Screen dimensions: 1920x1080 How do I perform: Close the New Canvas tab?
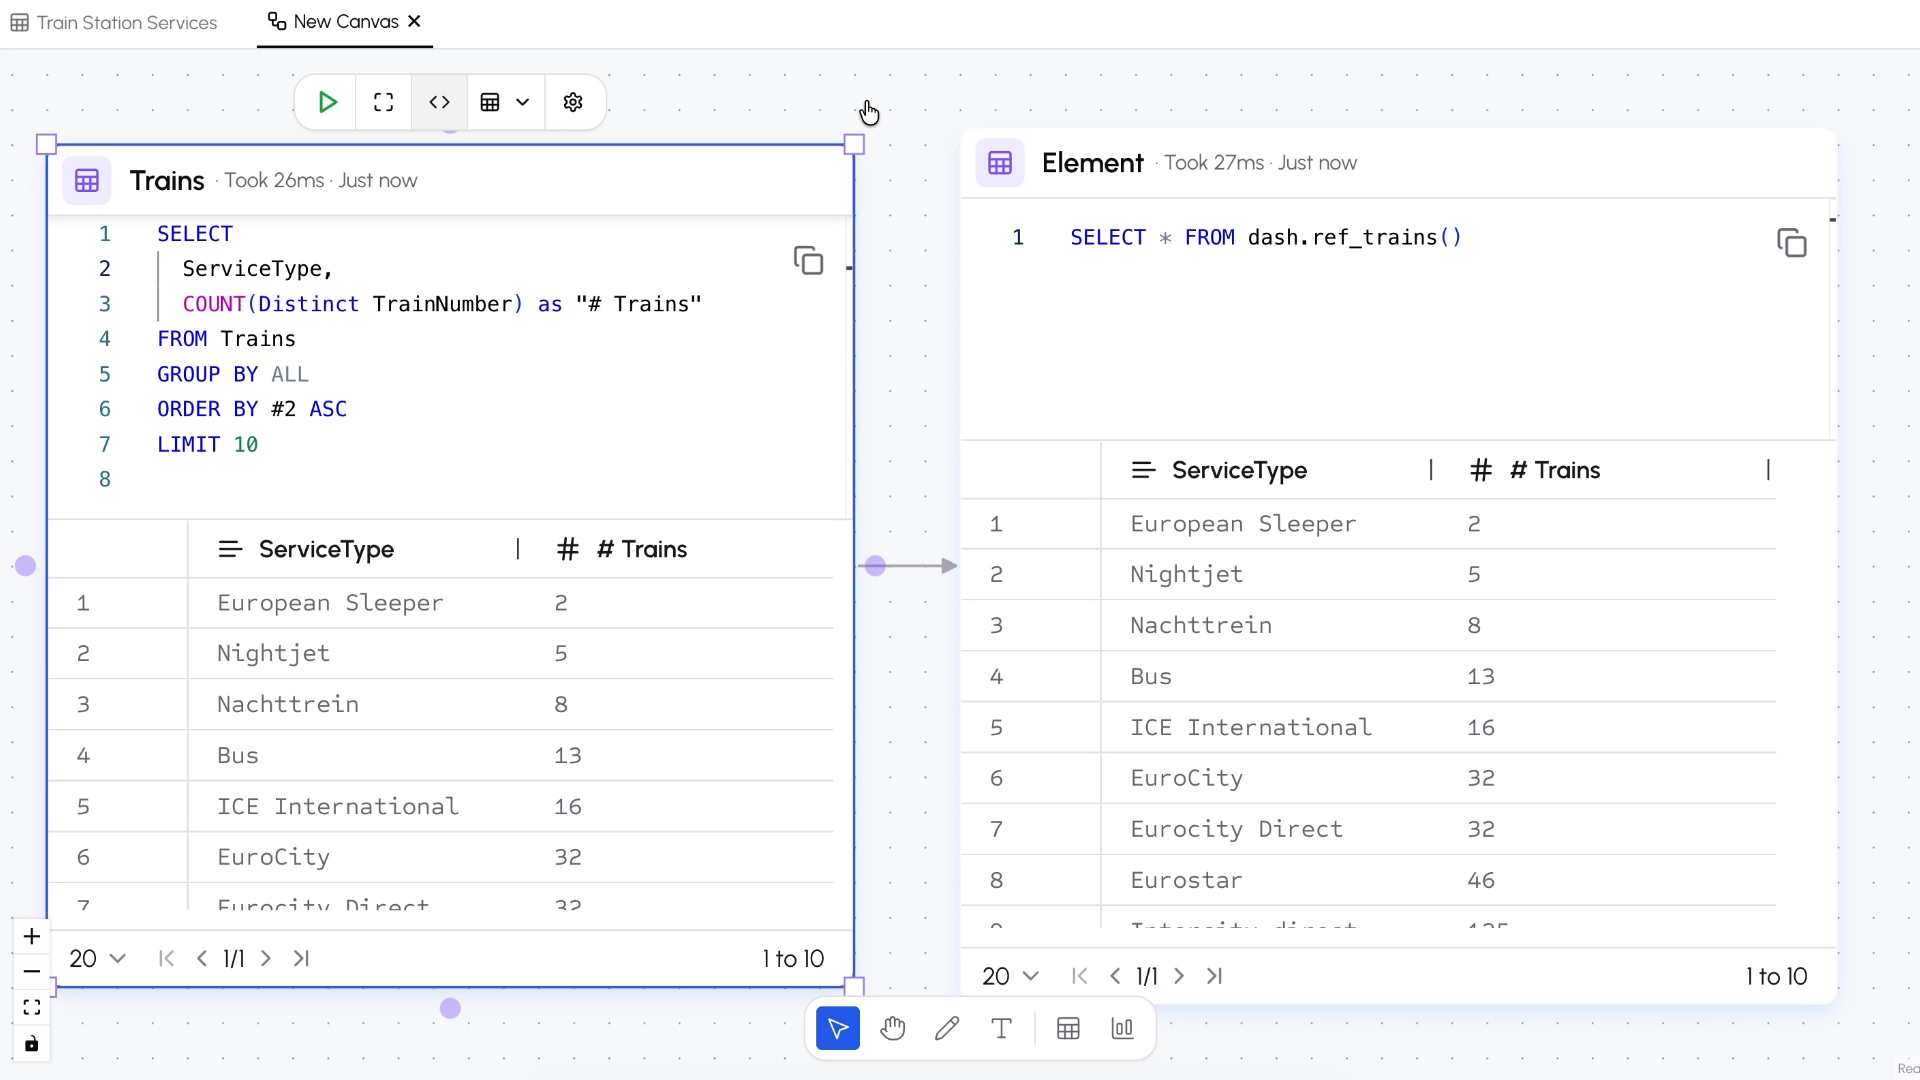point(415,21)
